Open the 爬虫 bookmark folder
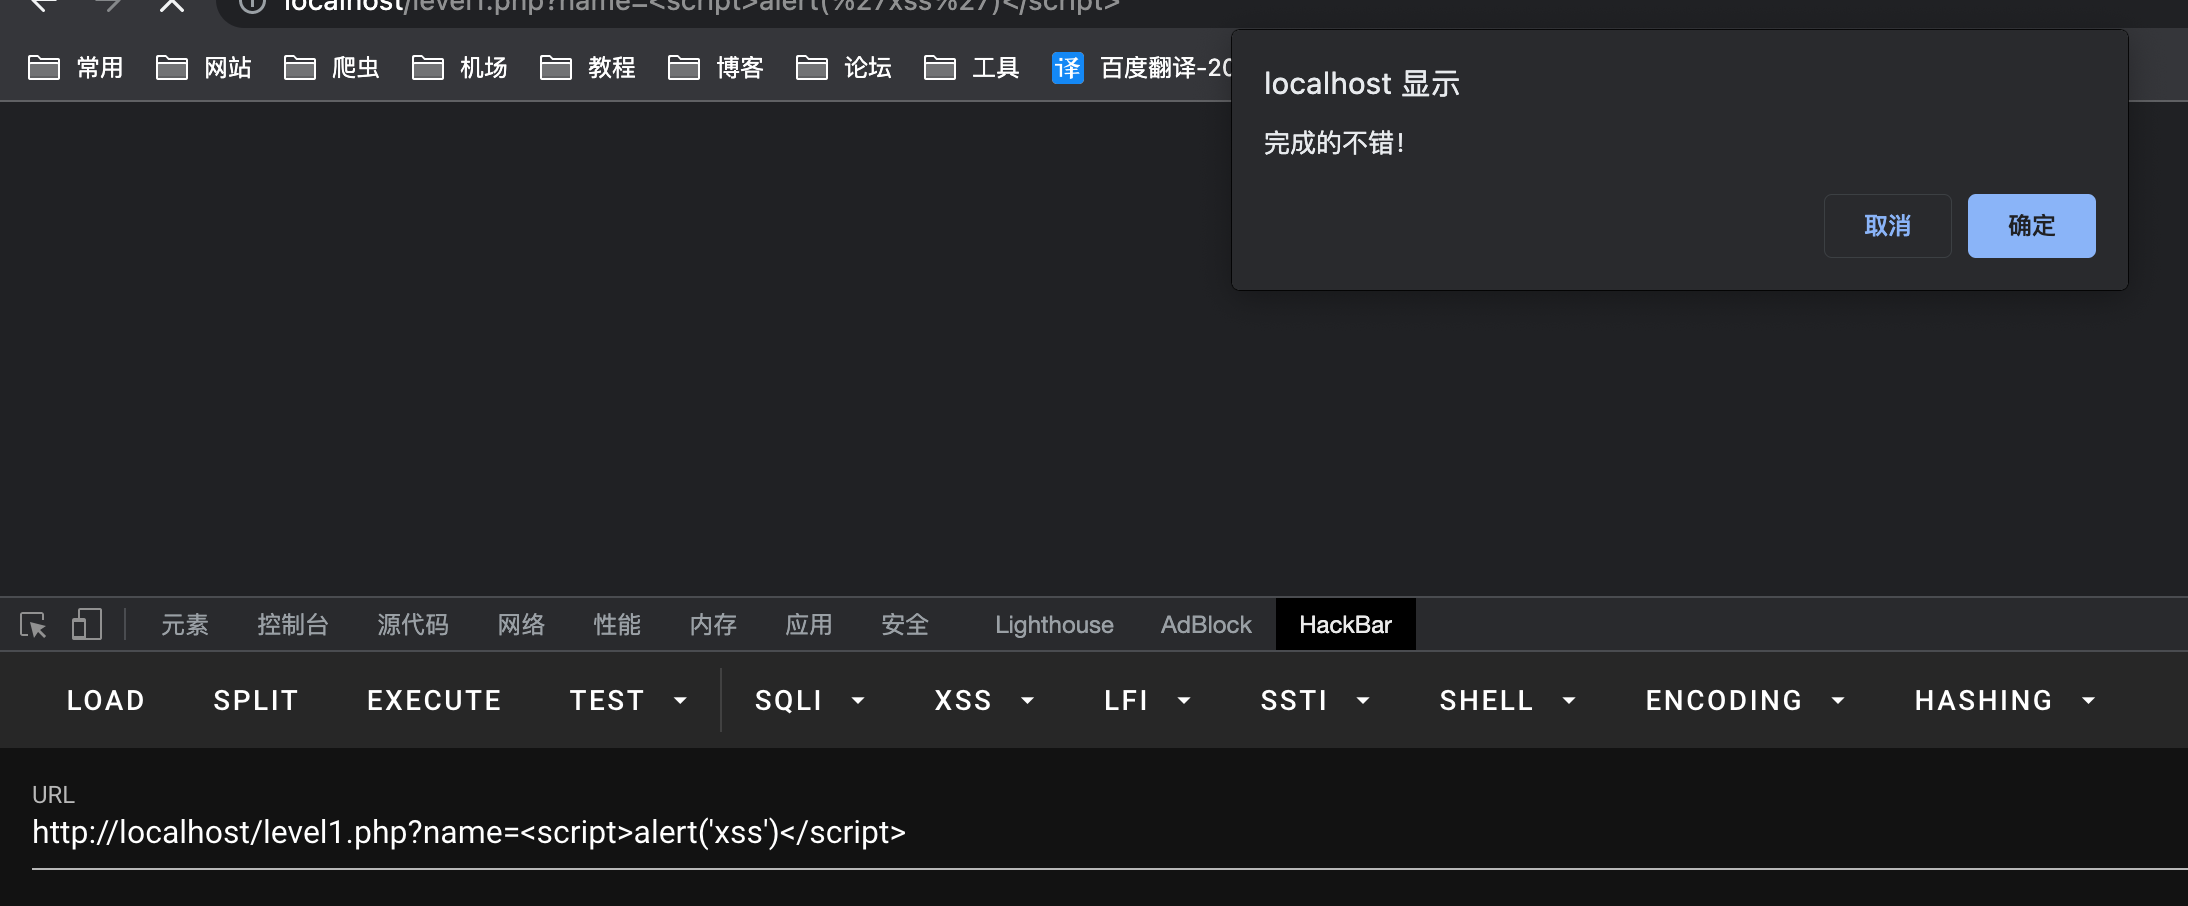The height and width of the screenshot is (906, 2188). coord(332,68)
